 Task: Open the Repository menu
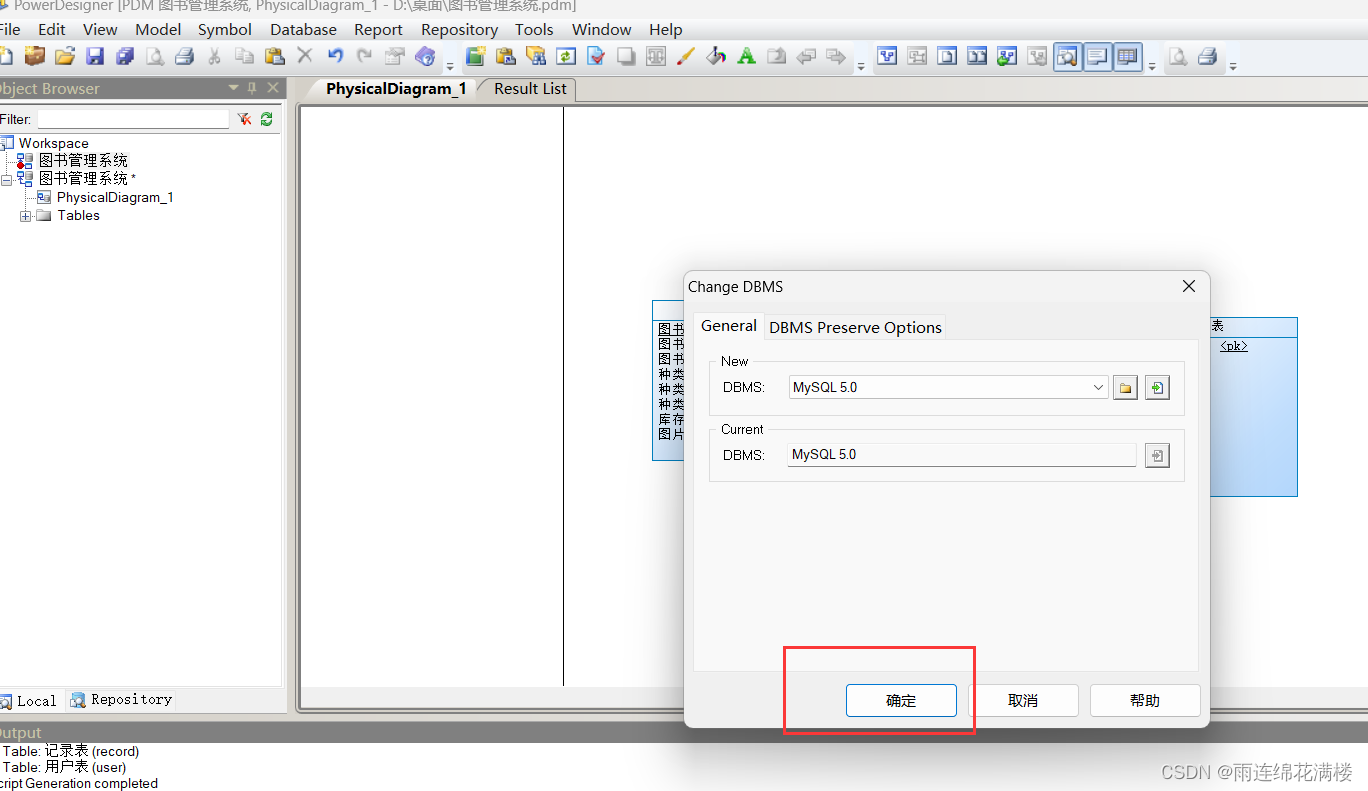tap(459, 29)
